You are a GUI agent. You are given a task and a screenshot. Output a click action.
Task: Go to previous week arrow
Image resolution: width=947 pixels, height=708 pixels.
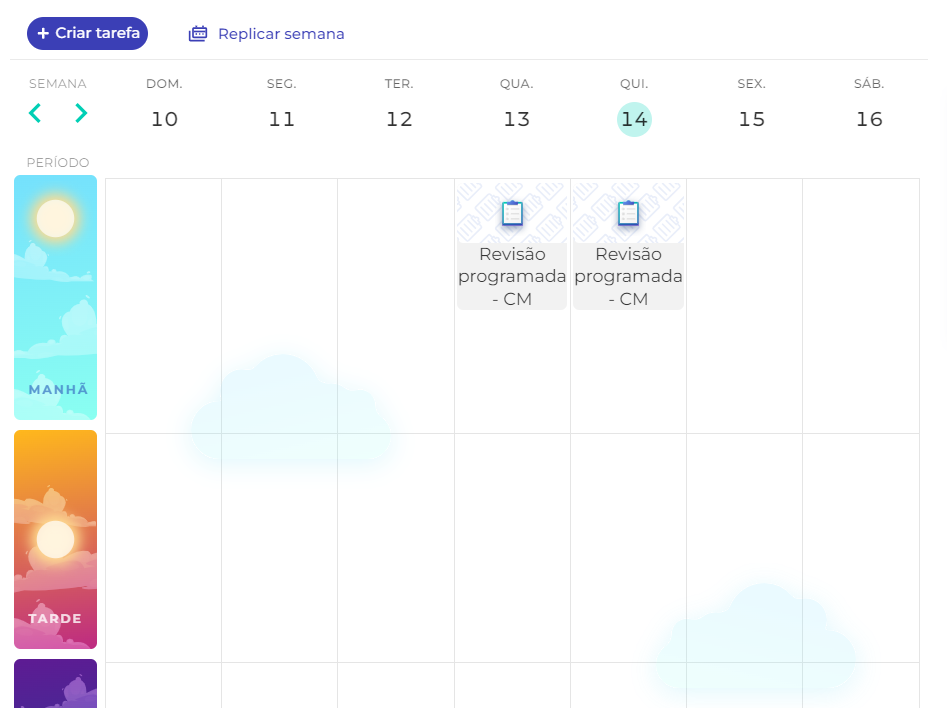[35, 113]
